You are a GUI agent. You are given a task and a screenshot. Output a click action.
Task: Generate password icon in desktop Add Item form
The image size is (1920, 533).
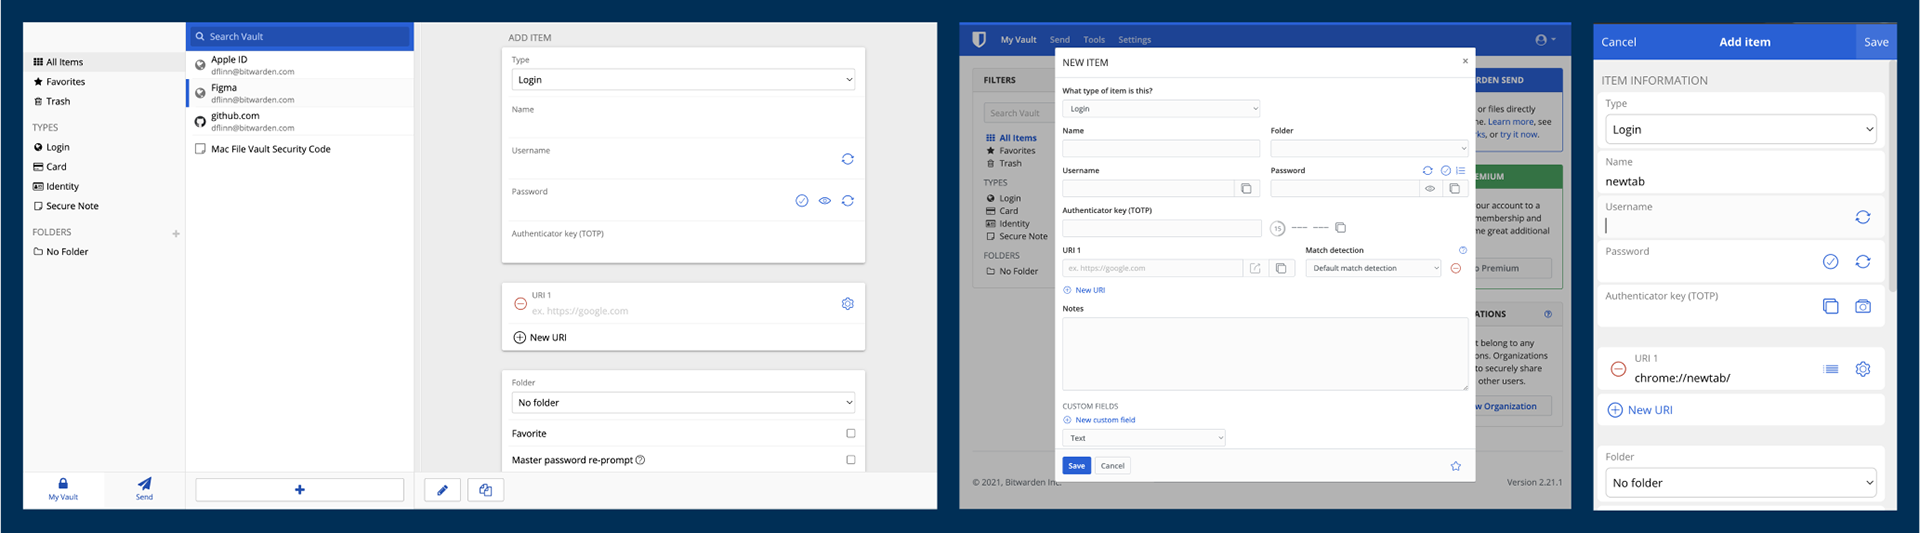(x=847, y=201)
